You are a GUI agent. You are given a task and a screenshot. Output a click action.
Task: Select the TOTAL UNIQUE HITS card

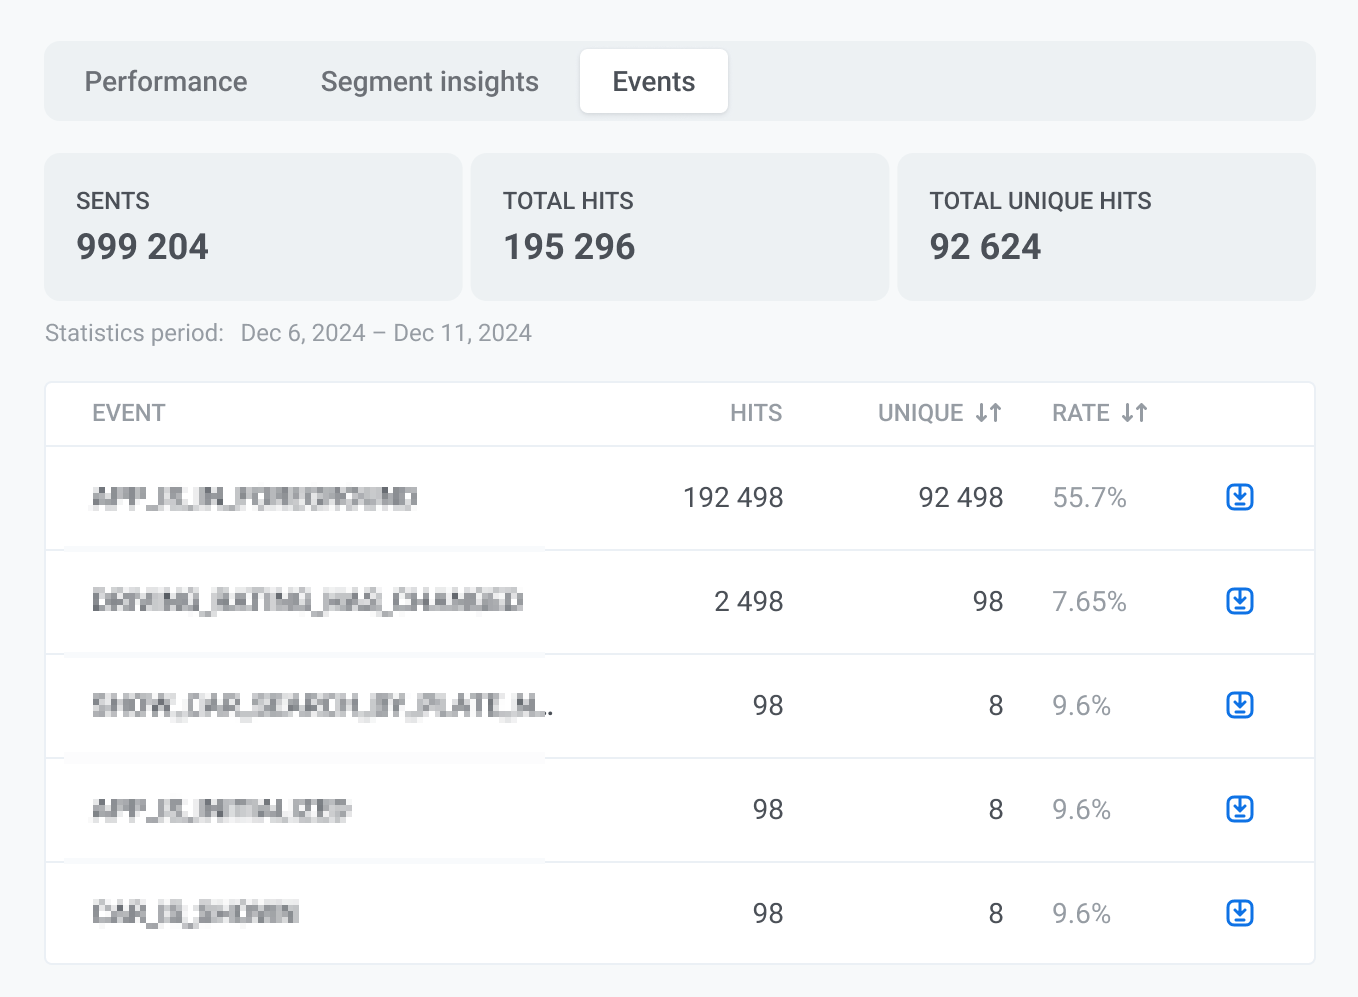pyautogui.click(x=1106, y=227)
